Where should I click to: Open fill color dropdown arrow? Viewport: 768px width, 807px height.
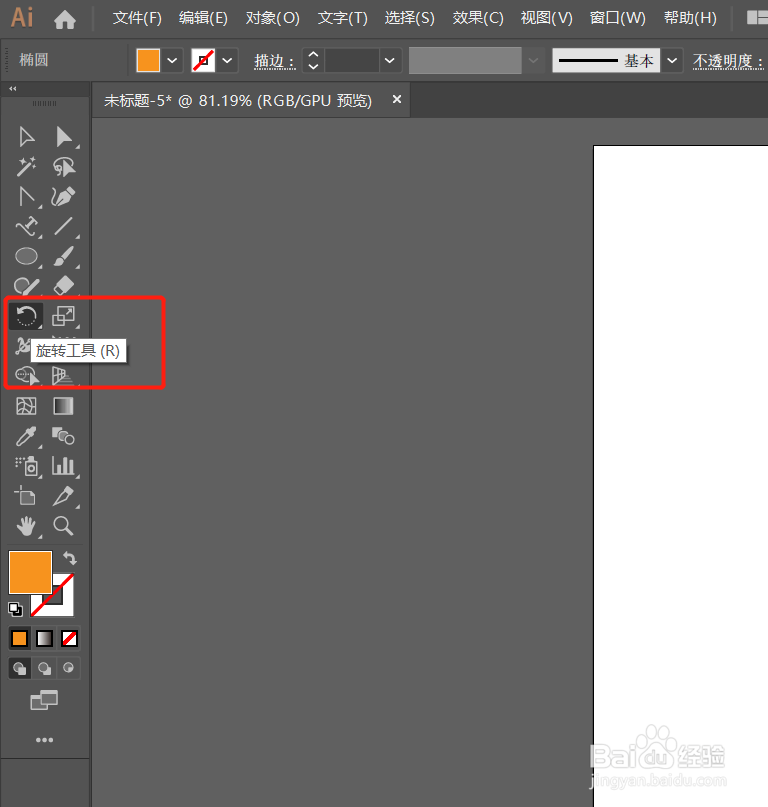click(x=172, y=61)
